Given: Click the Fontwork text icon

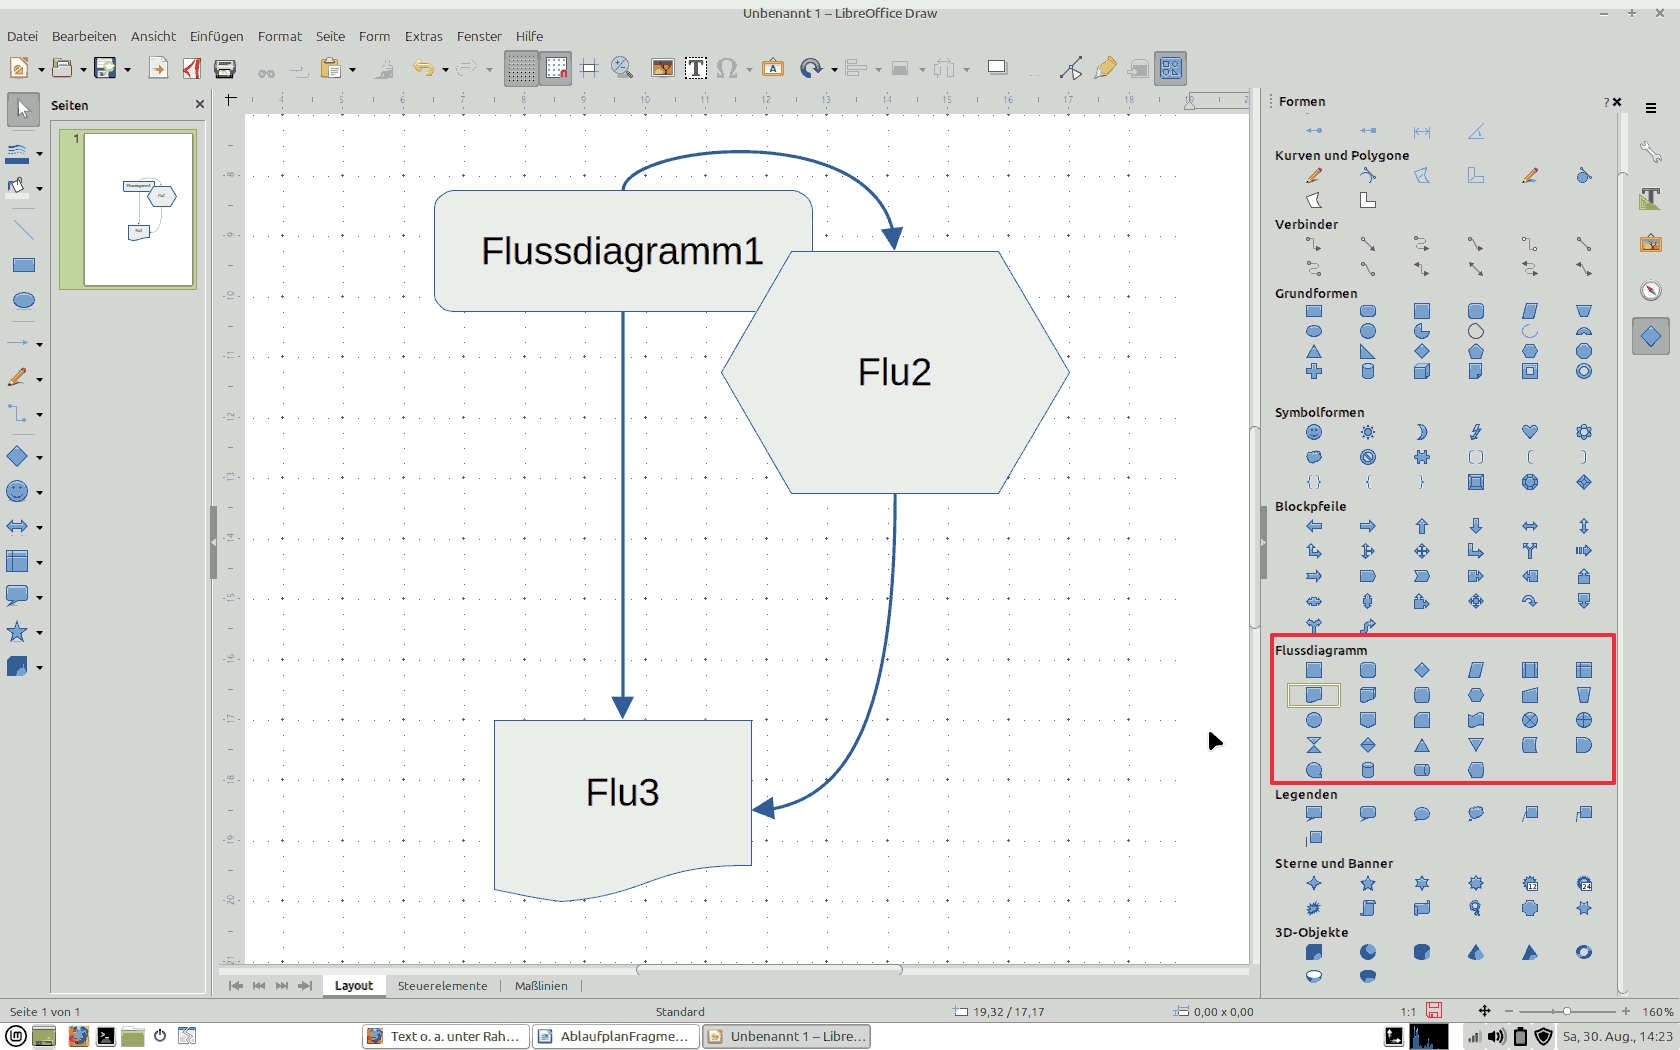Looking at the screenshot, I should [773, 68].
